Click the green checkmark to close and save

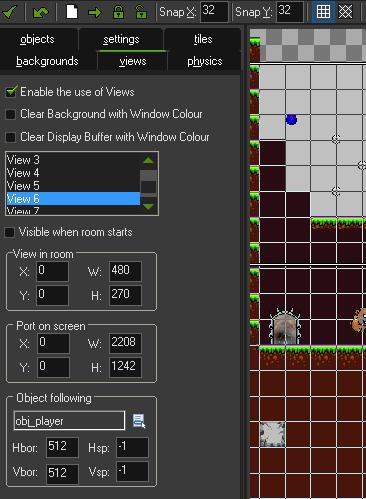pyautogui.click(x=10, y=12)
